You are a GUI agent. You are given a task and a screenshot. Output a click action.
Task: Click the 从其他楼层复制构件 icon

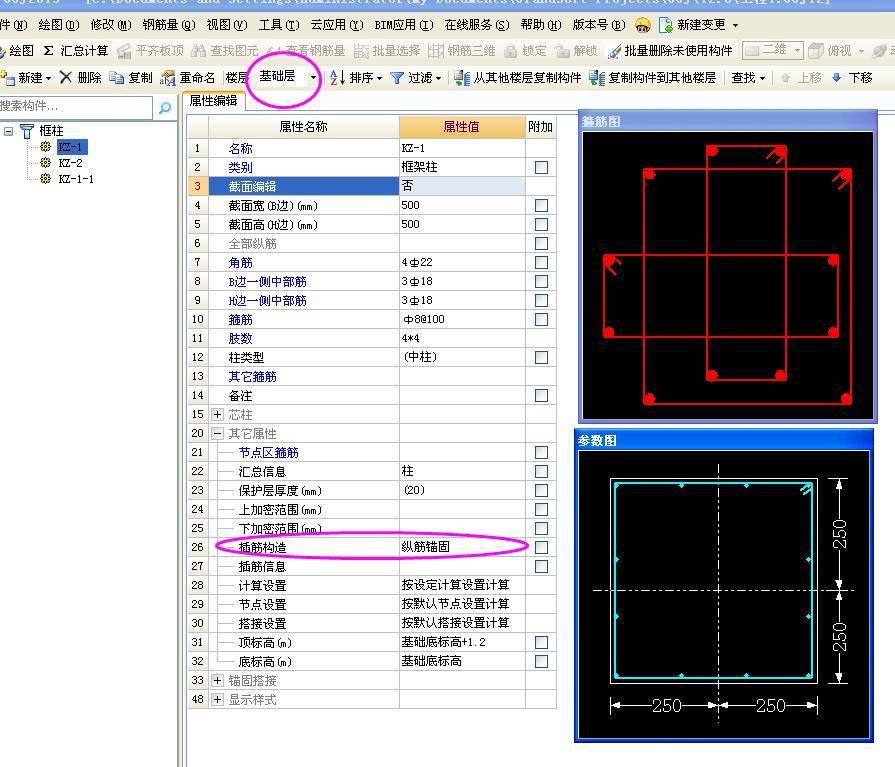pos(462,78)
